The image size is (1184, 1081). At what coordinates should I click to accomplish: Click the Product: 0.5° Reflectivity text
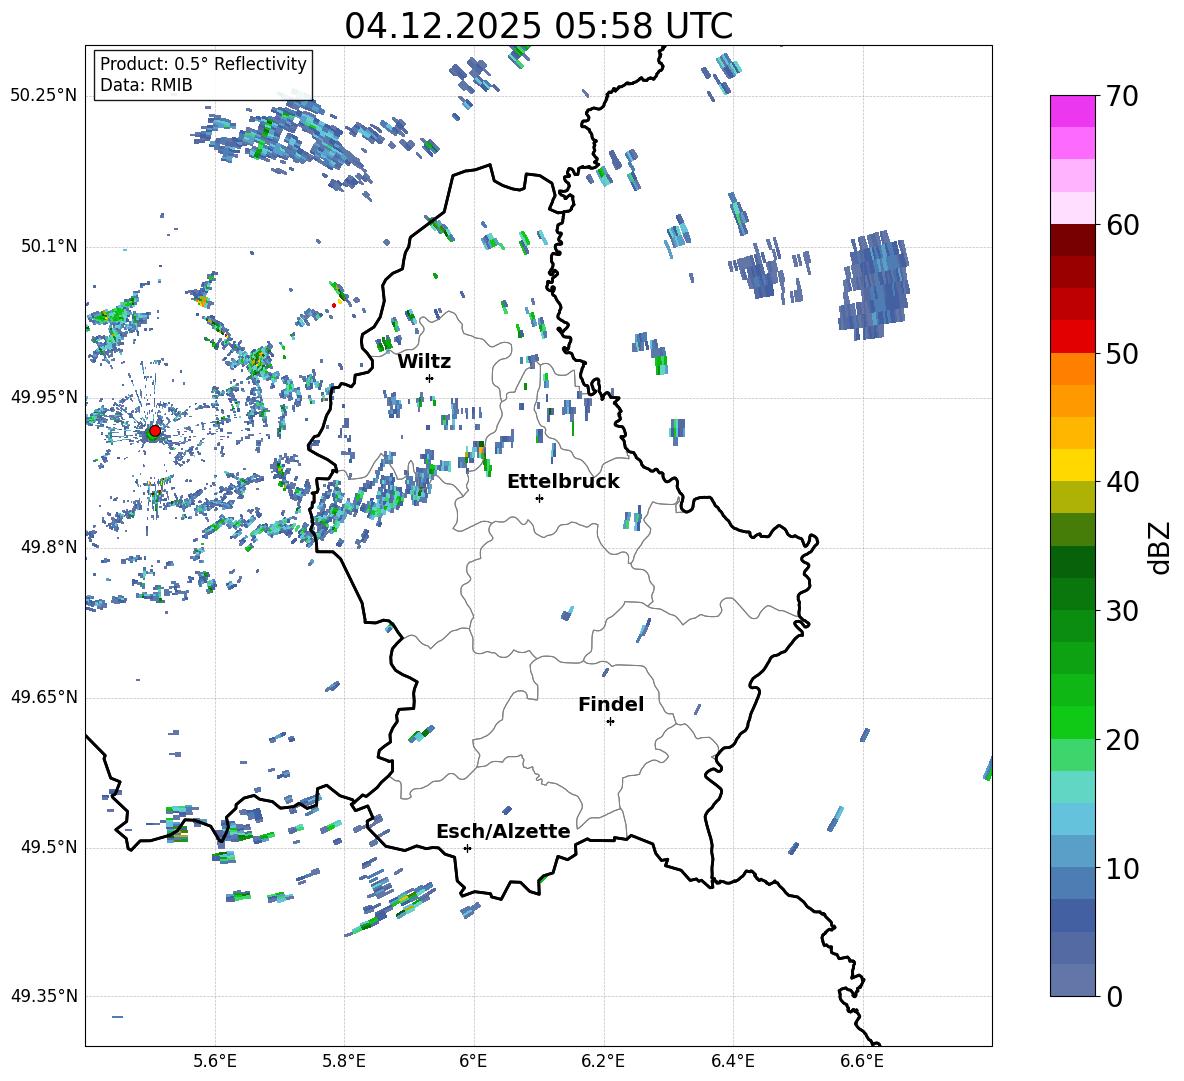[x=203, y=63]
